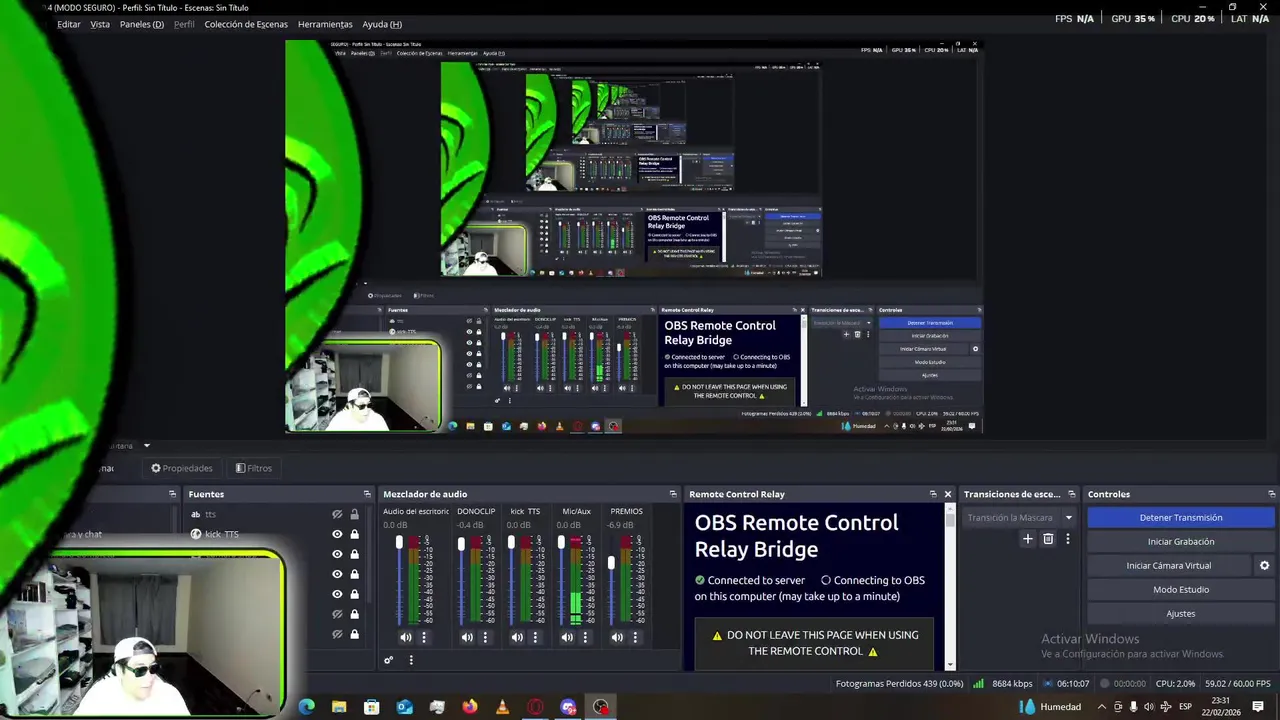Undock the Mezclador de audio panel
The image size is (1280, 720).
(x=673, y=494)
